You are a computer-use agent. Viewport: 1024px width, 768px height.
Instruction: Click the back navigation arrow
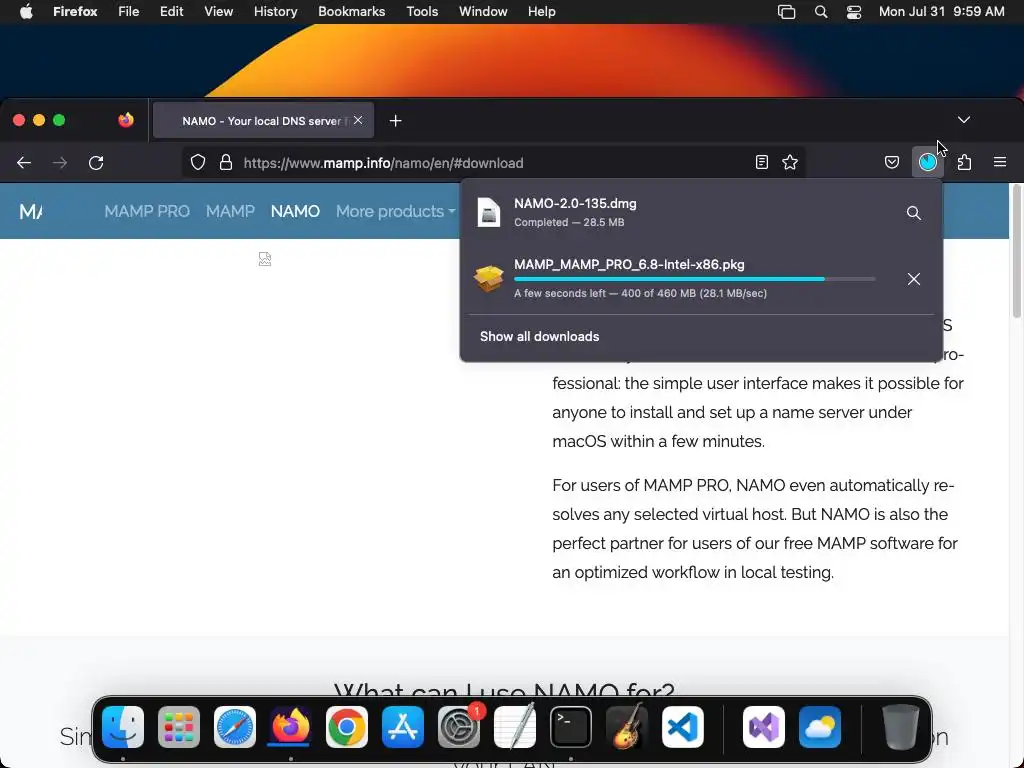(24, 163)
